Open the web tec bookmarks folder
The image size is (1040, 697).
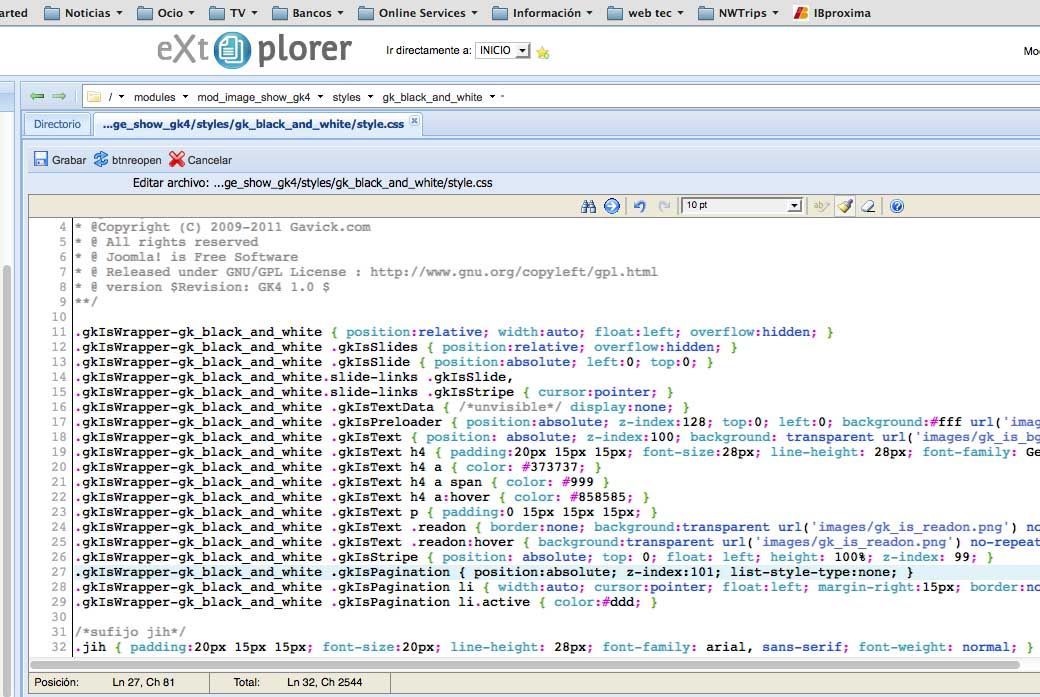645,13
